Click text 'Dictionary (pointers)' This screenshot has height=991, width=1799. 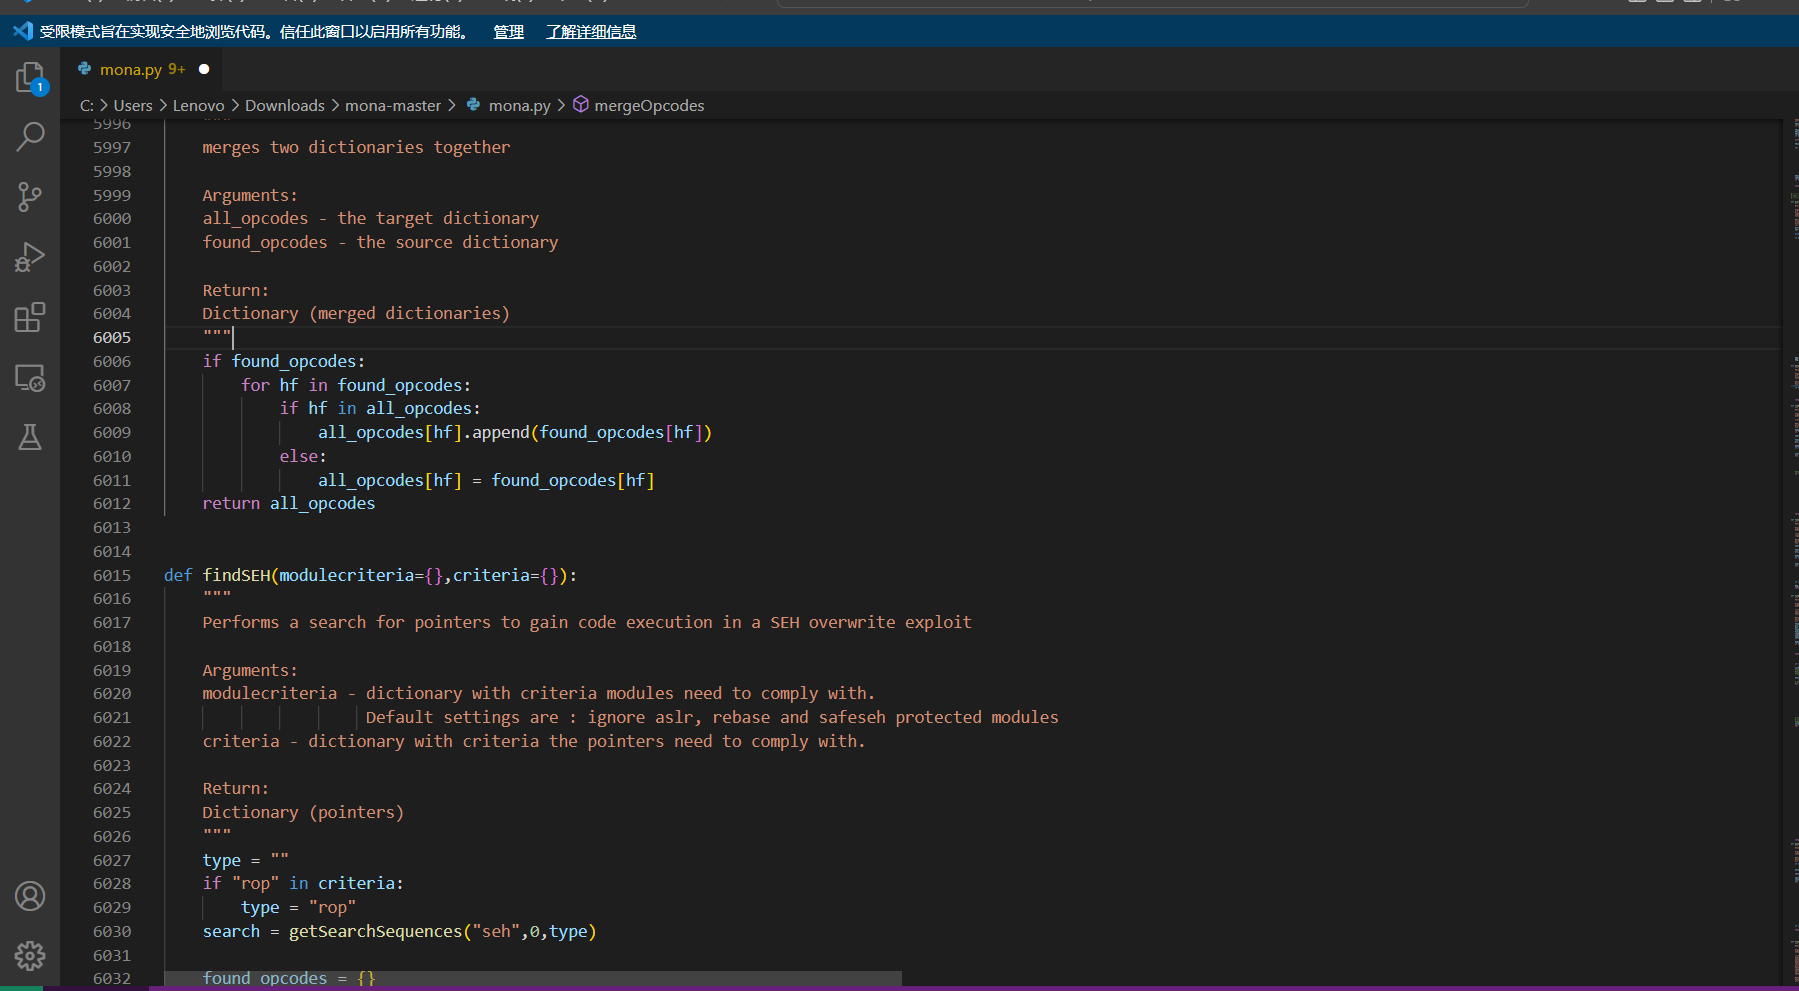(x=303, y=812)
